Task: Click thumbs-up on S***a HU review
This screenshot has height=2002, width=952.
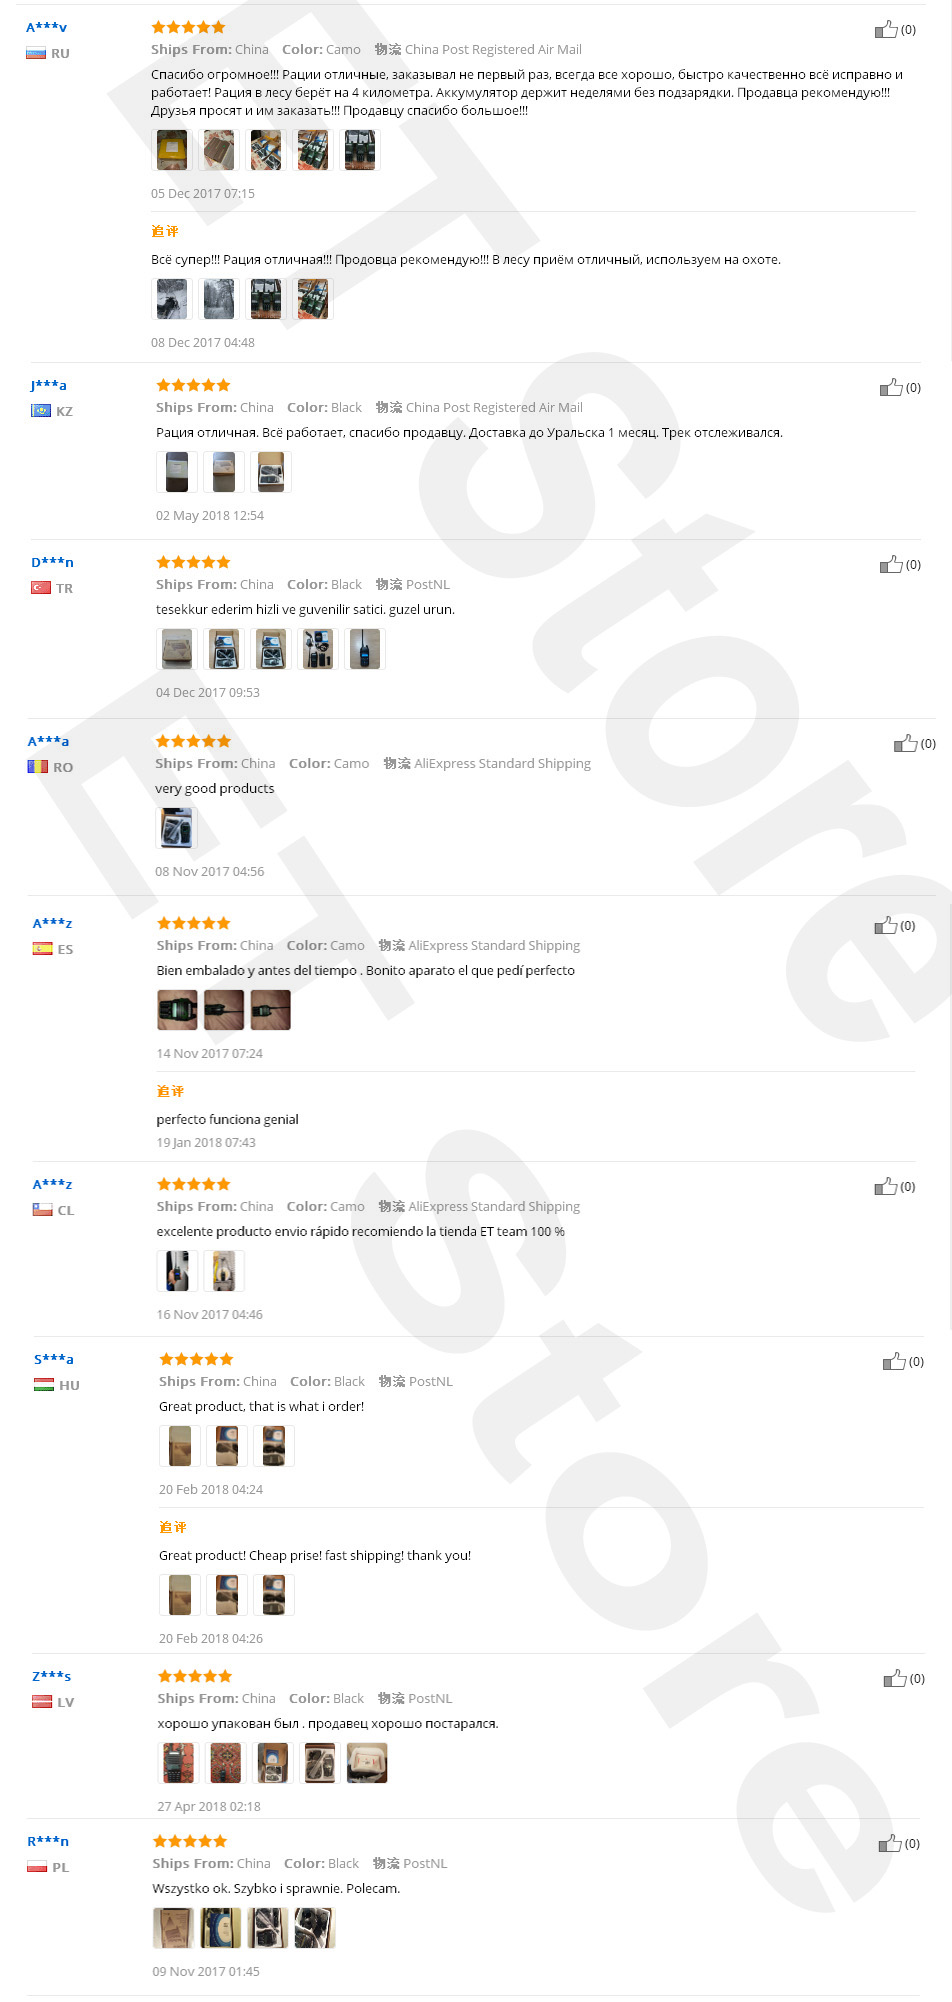Action: click(x=894, y=1362)
